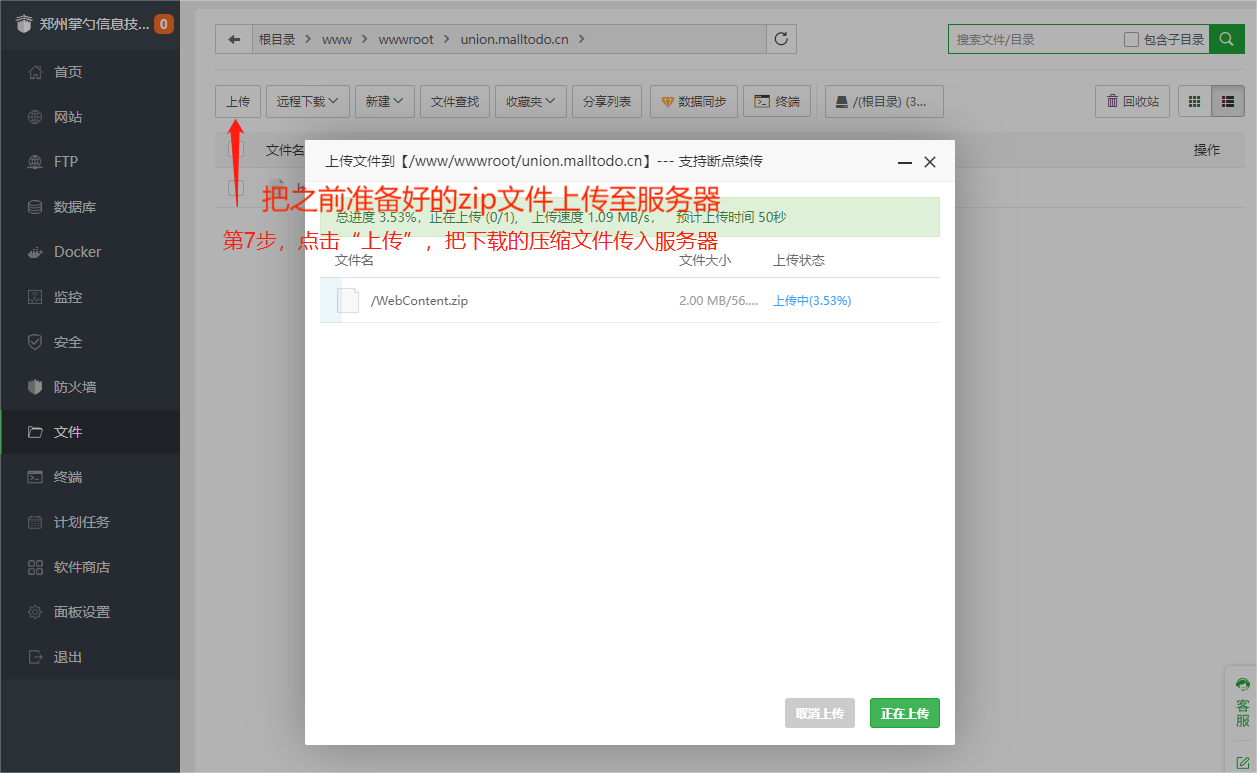This screenshot has width=1257, height=773.
Task: Open the 首页 home icon in sidebar
Action: click(35, 72)
